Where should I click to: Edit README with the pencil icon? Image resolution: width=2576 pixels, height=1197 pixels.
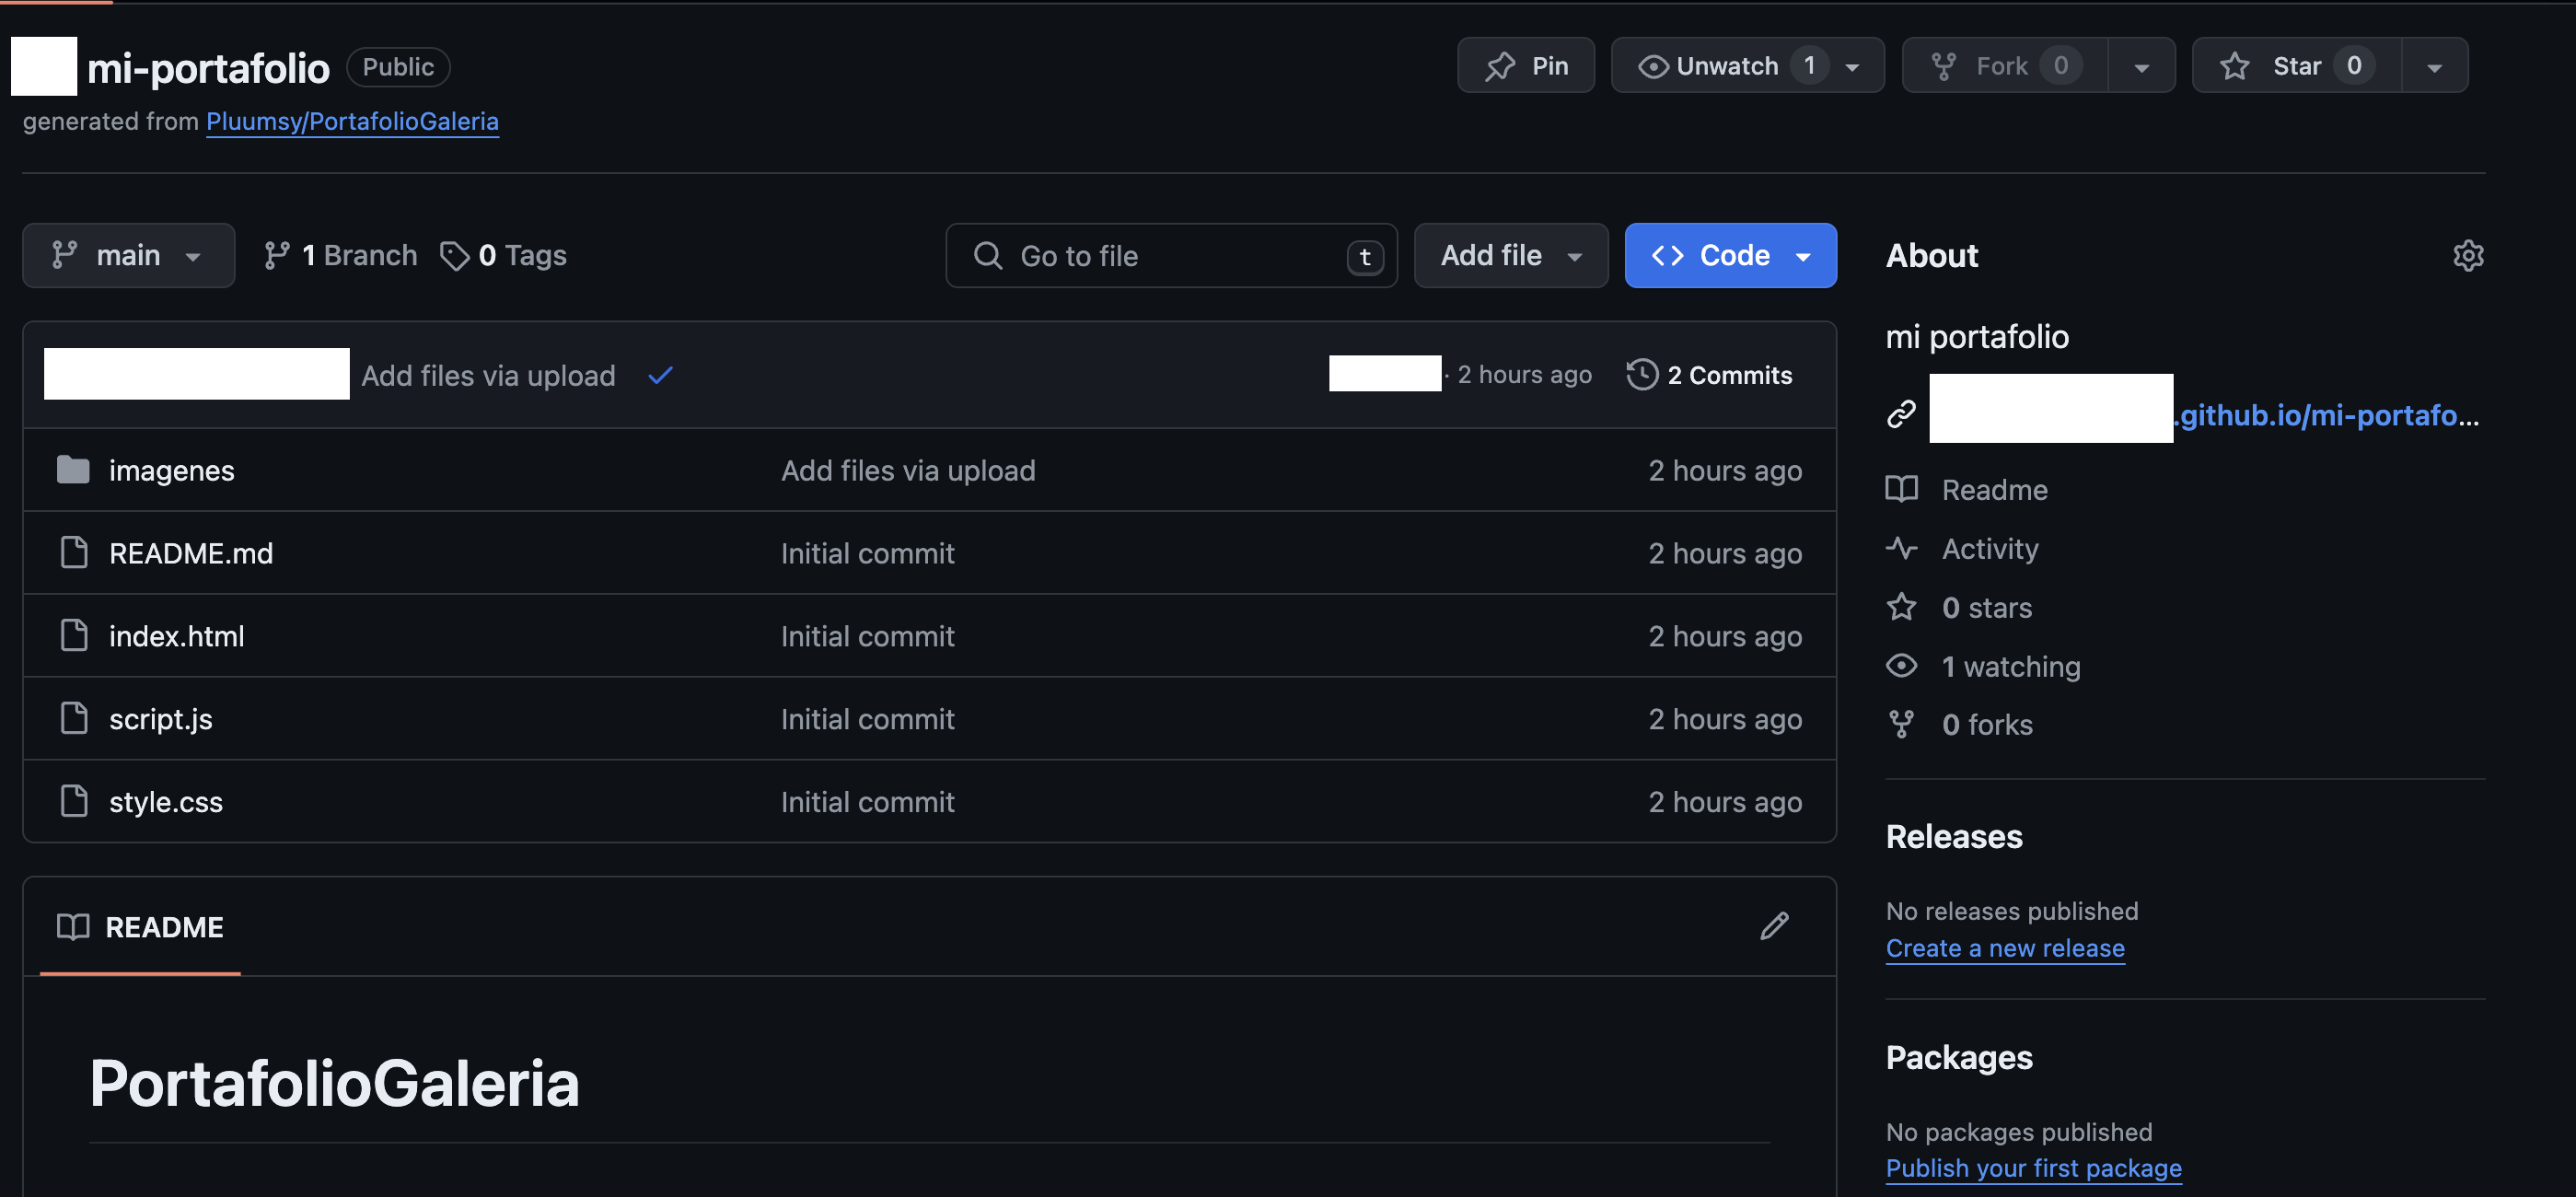[x=1774, y=926]
